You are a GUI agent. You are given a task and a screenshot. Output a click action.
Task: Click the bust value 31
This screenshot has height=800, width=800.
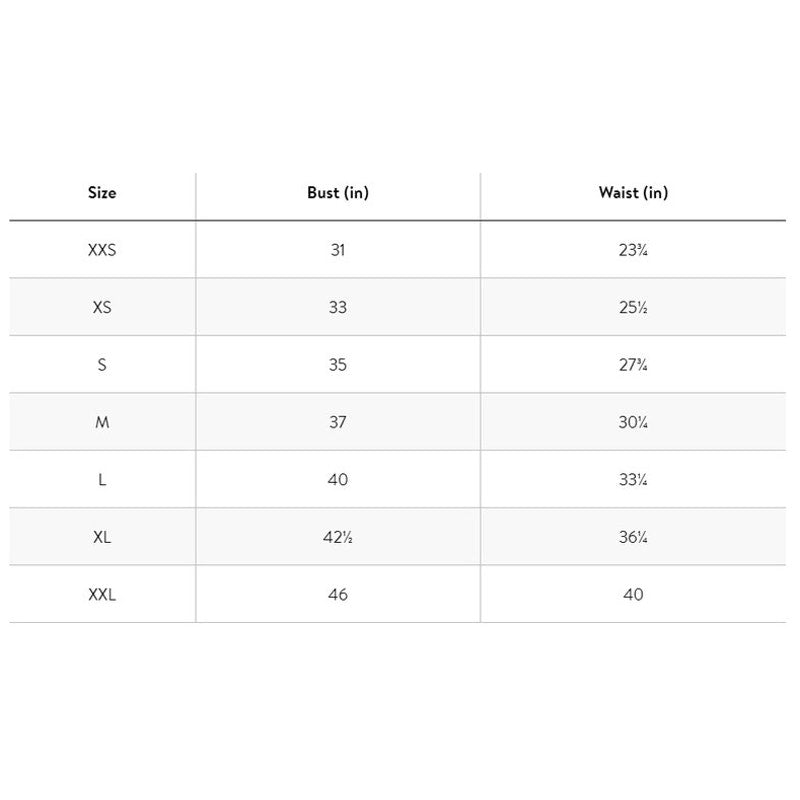pyautogui.click(x=338, y=250)
